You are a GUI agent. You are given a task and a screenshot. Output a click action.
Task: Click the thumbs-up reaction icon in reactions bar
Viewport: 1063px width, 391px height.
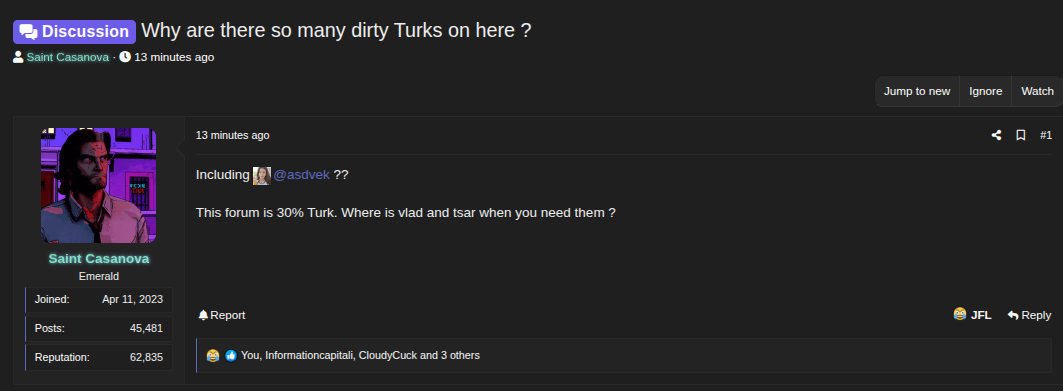pyautogui.click(x=230, y=355)
